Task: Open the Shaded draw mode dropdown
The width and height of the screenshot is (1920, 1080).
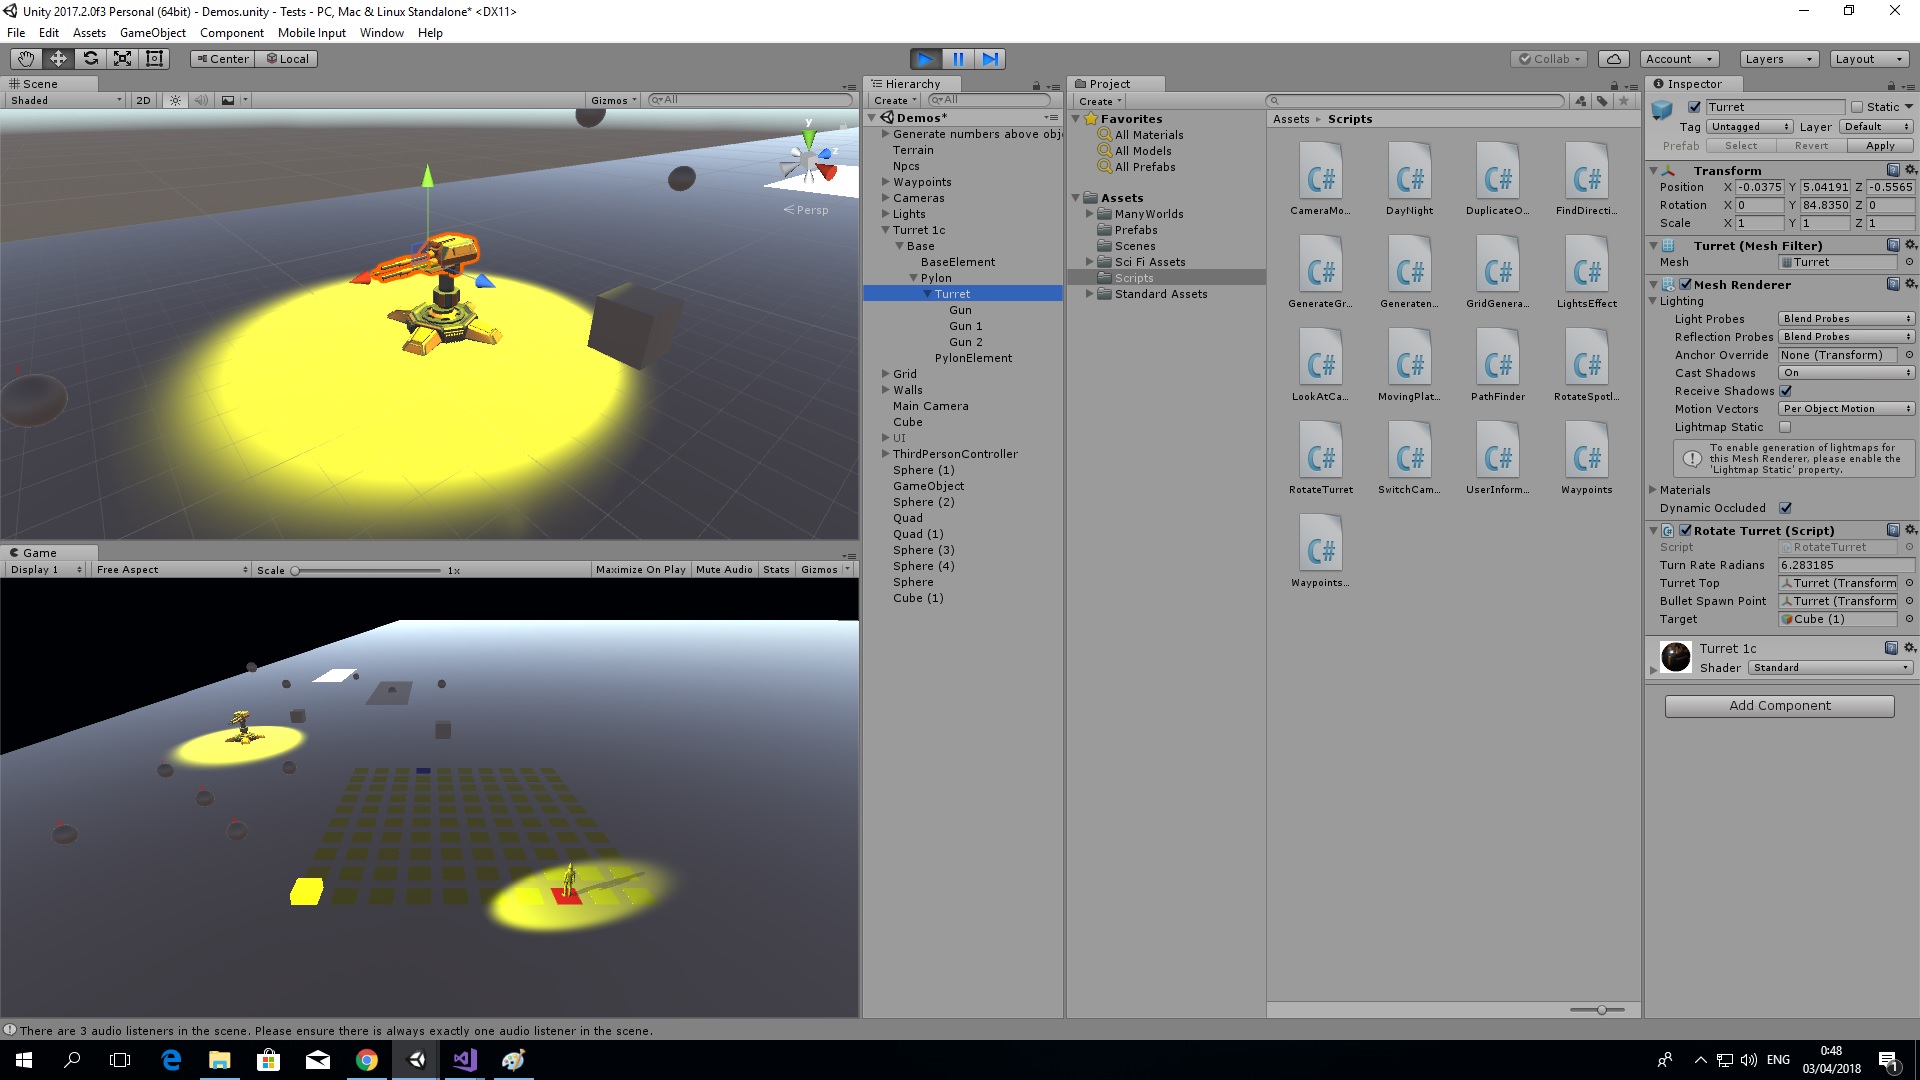Action: [x=66, y=100]
